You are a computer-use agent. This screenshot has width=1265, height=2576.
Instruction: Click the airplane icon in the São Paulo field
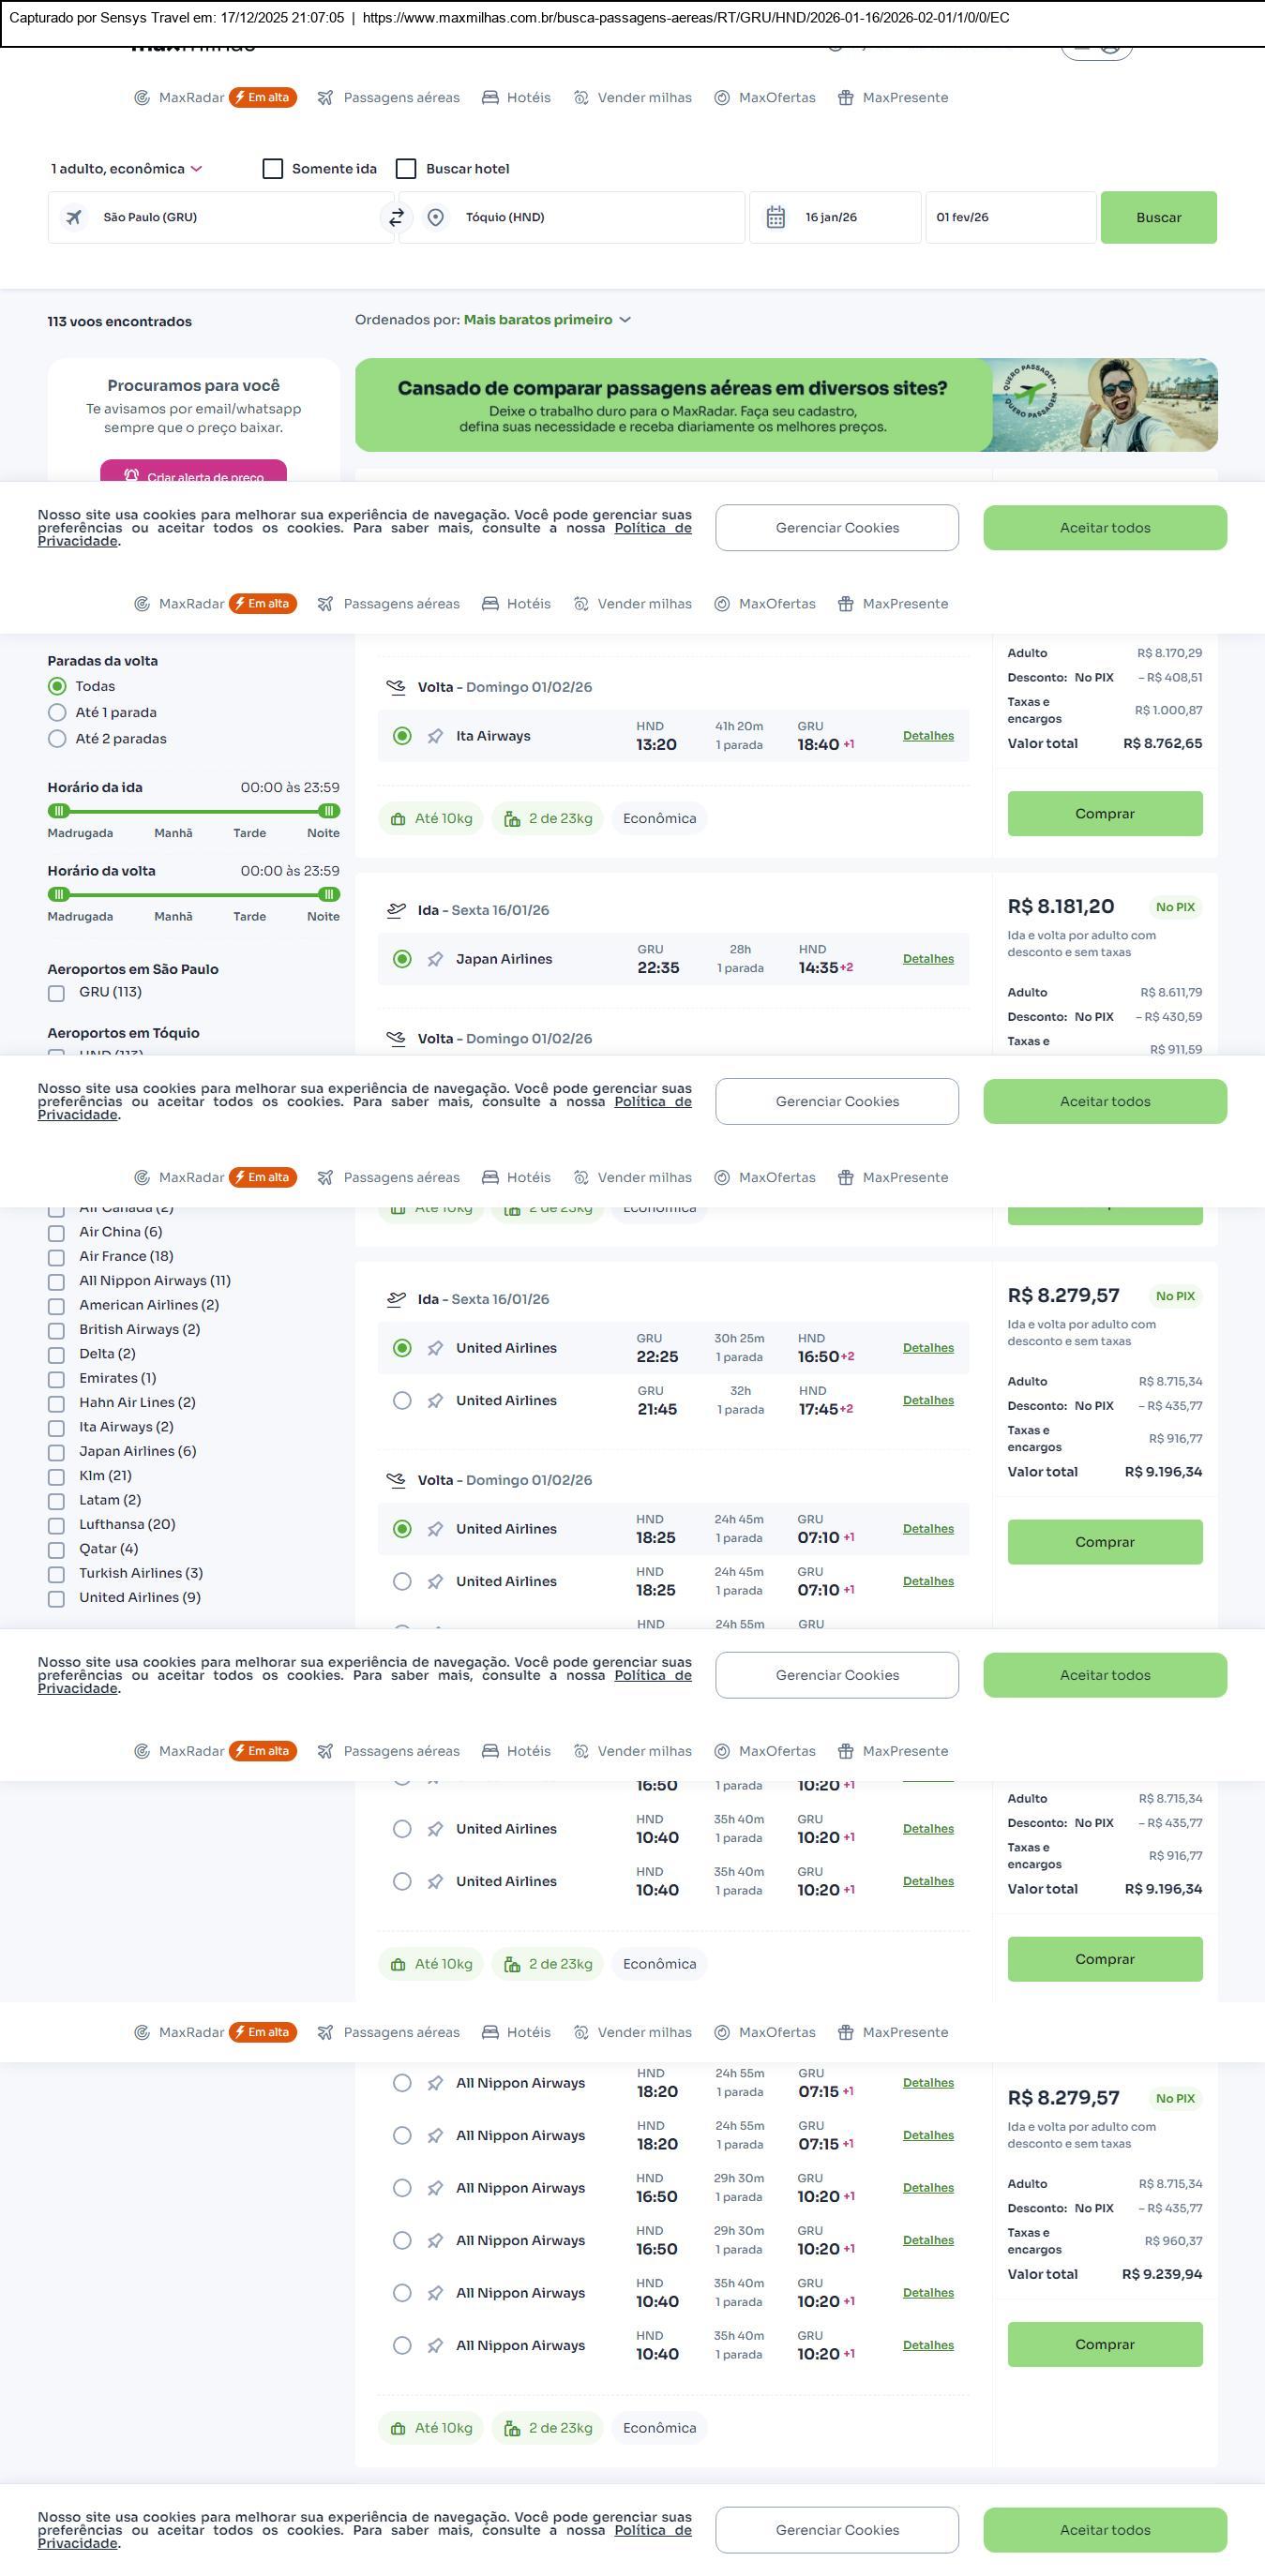click(x=74, y=218)
